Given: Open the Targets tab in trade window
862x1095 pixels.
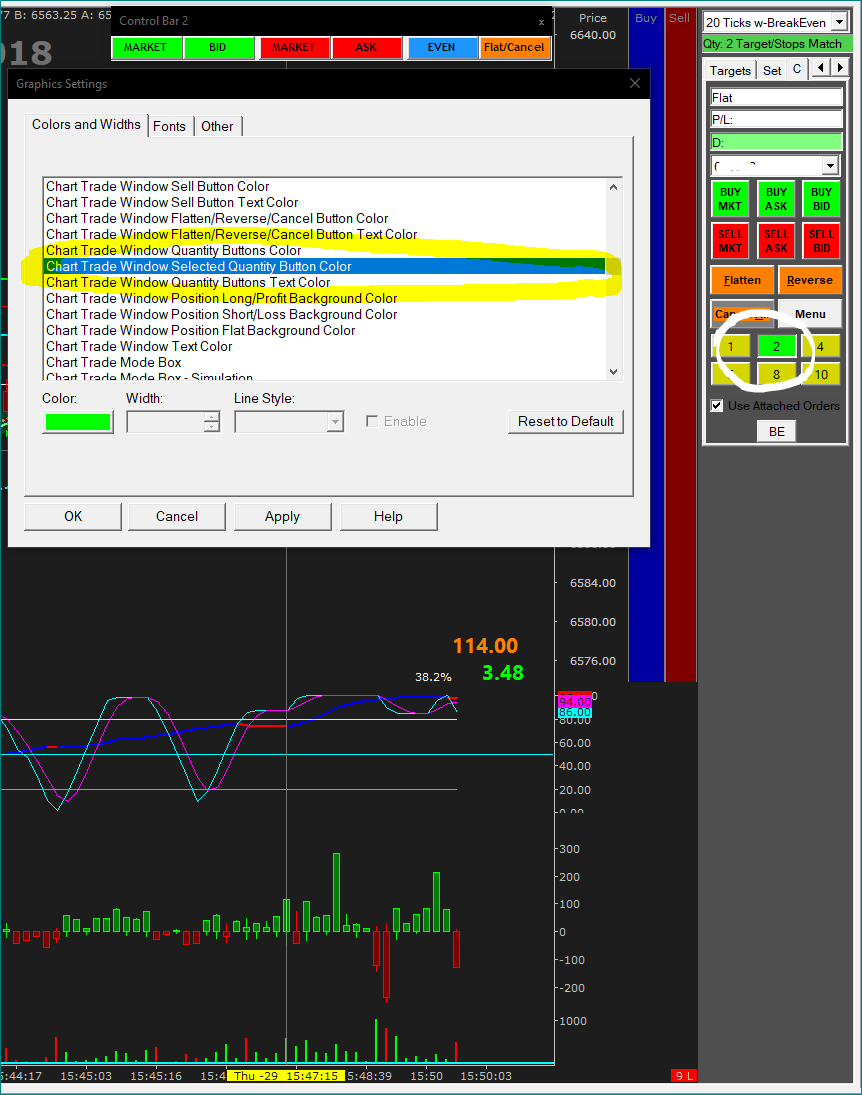Looking at the screenshot, I should point(730,70).
